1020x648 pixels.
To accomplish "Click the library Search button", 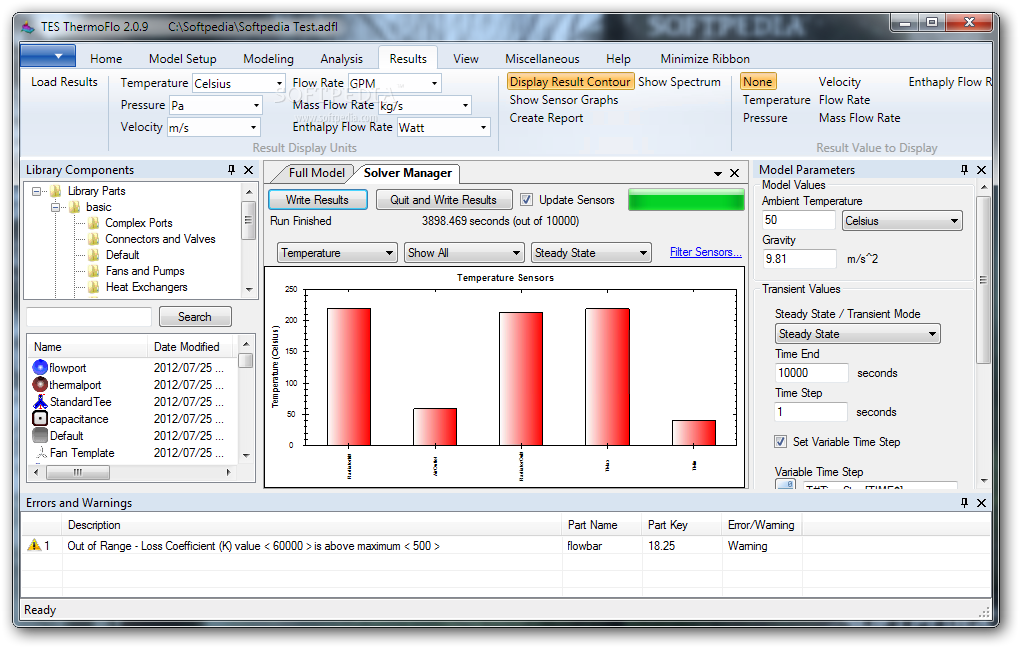I will (195, 317).
